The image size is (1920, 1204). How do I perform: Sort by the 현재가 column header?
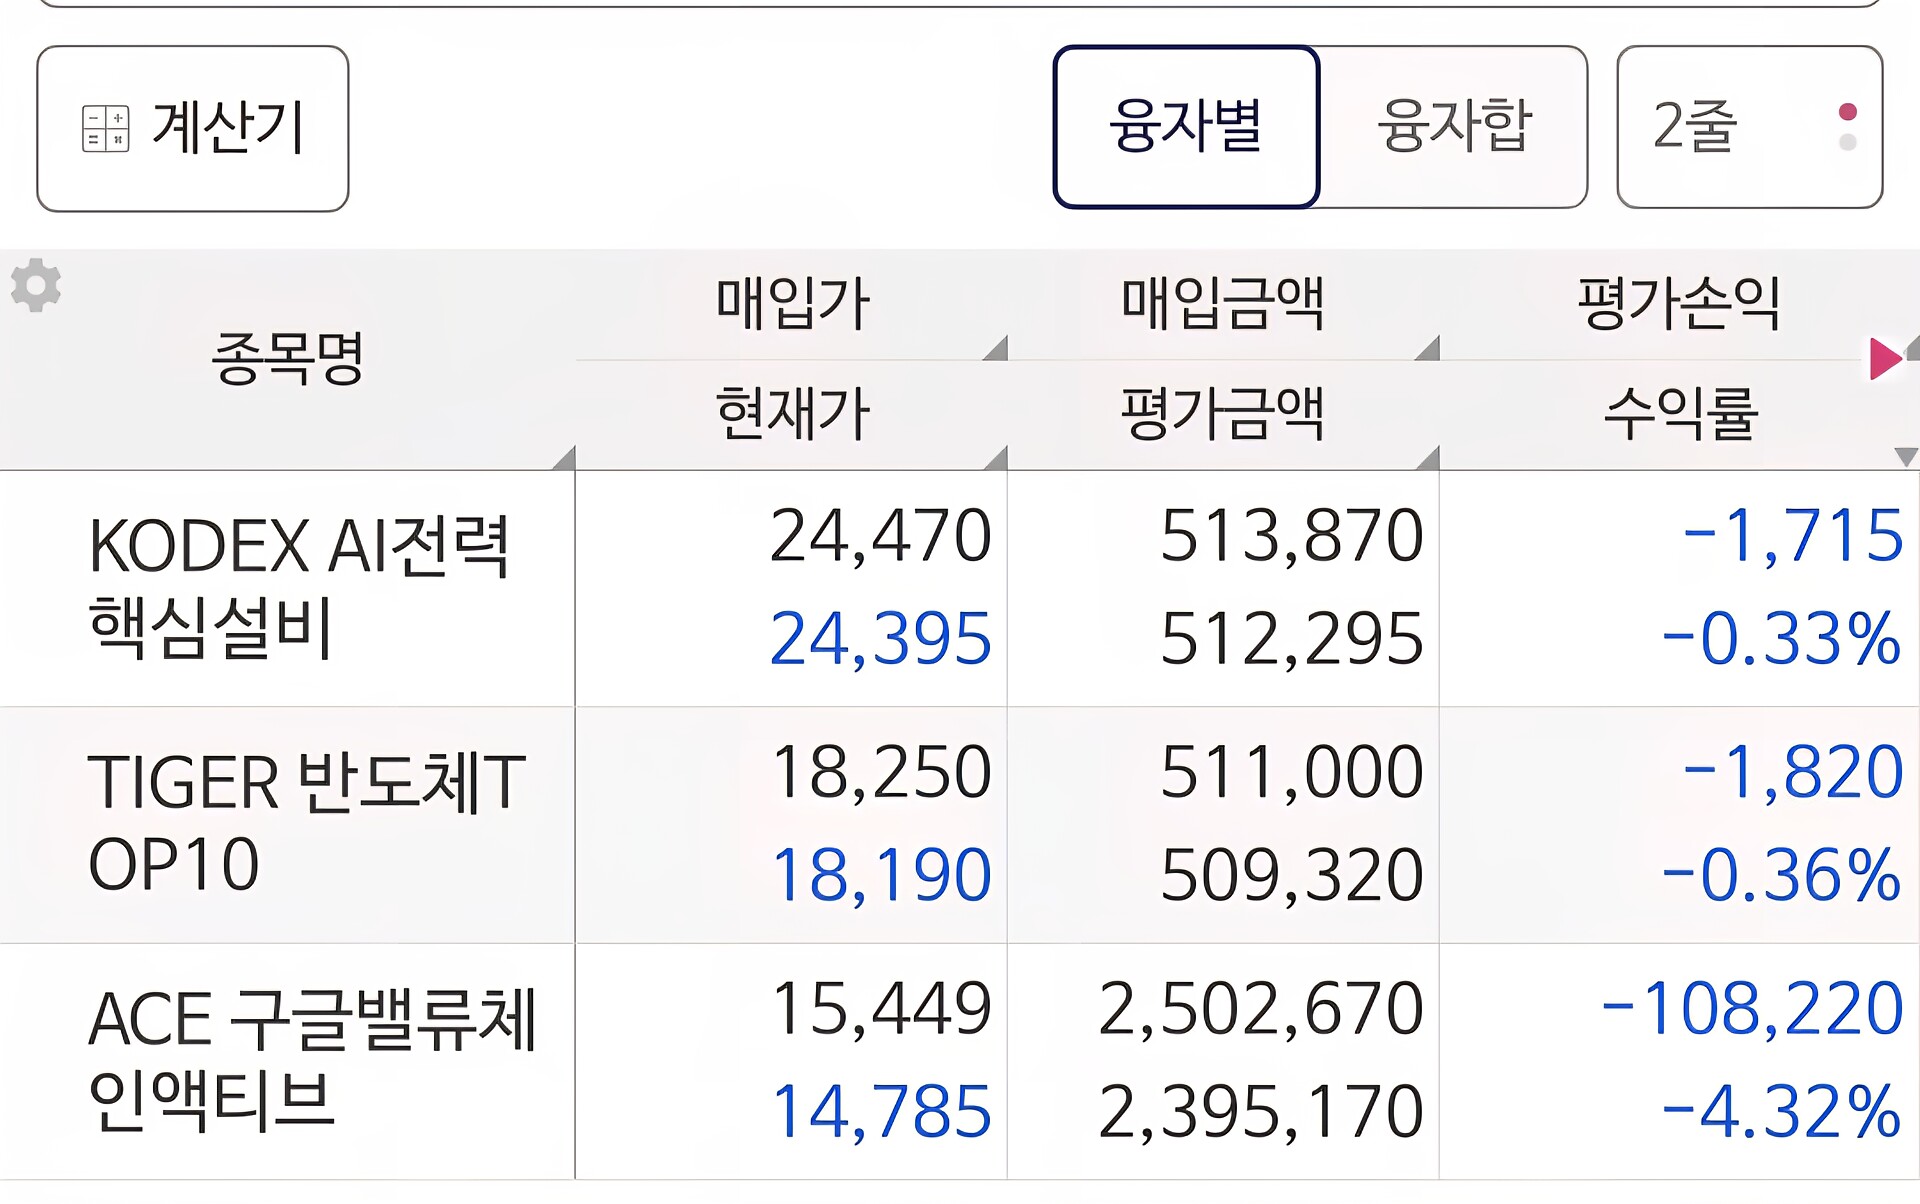[792, 414]
